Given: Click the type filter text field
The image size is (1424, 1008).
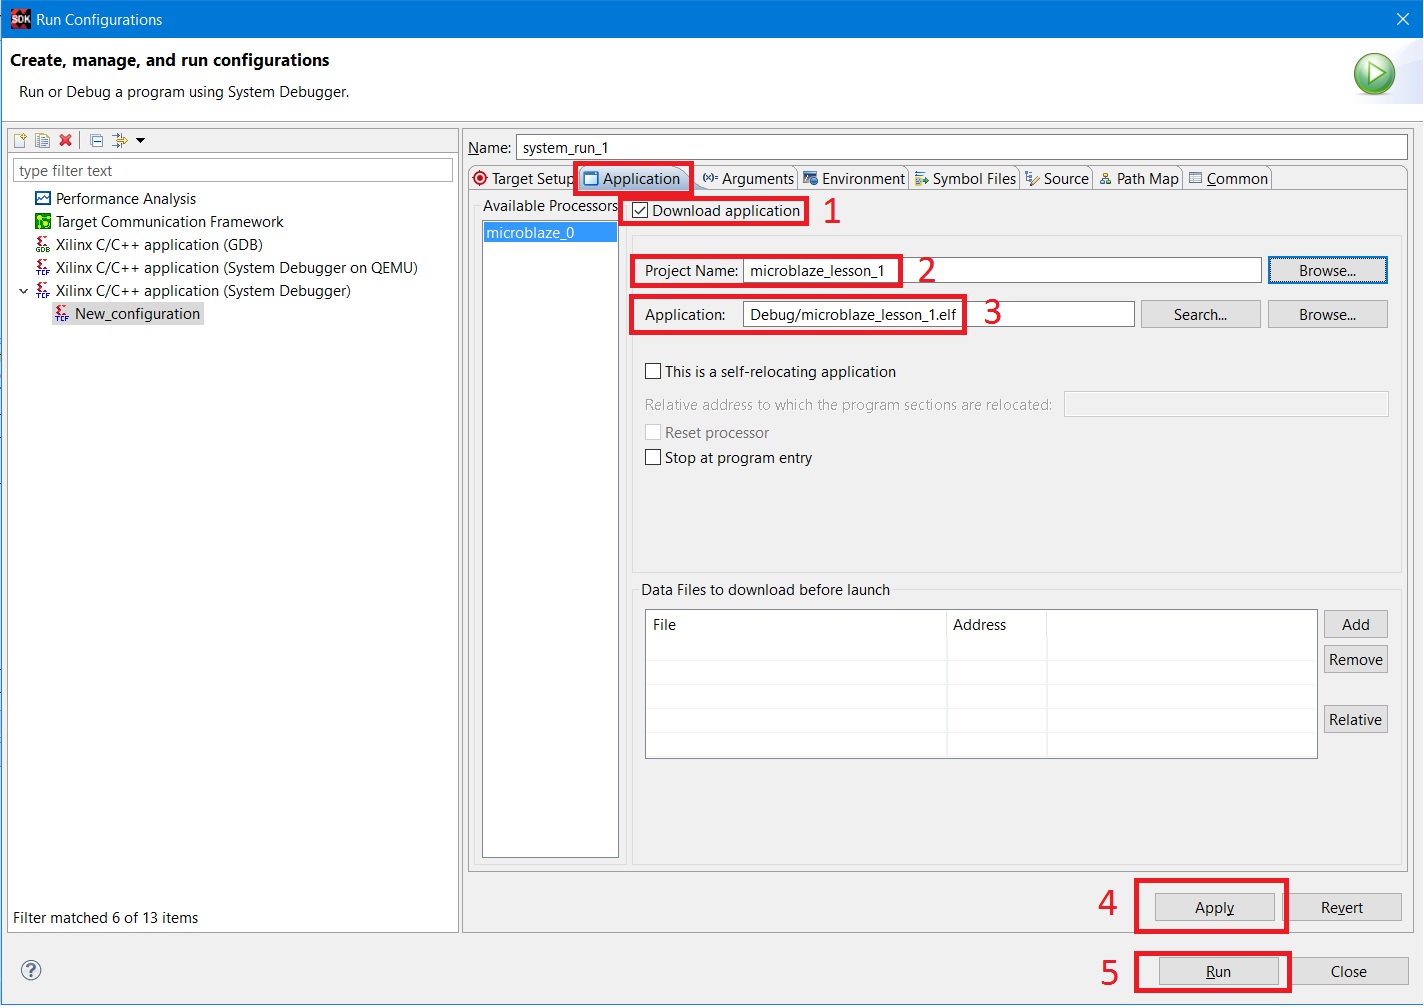Looking at the screenshot, I should 232,171.
